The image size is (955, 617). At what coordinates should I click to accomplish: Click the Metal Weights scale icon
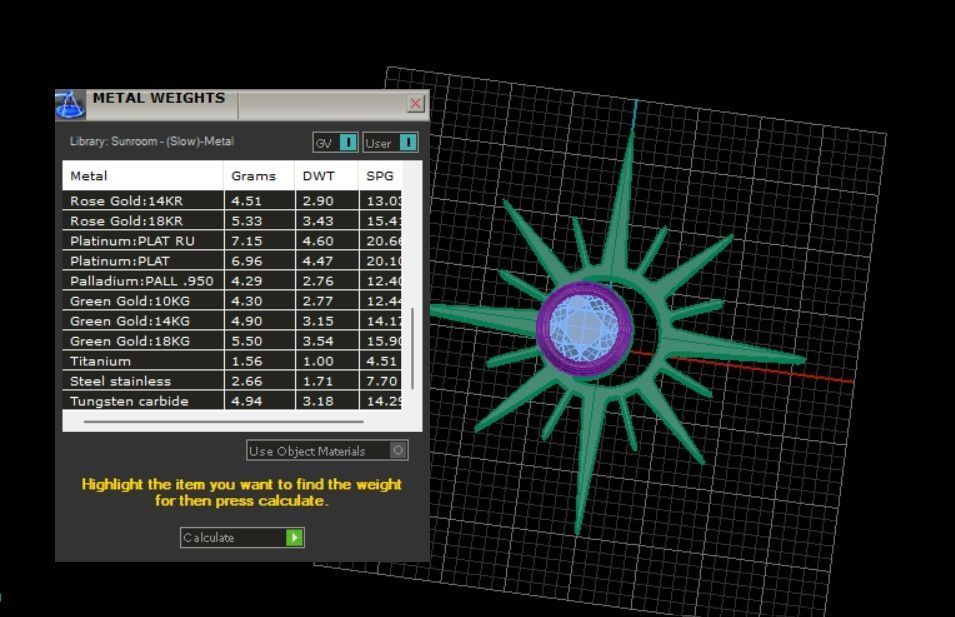tap(70, 104)
